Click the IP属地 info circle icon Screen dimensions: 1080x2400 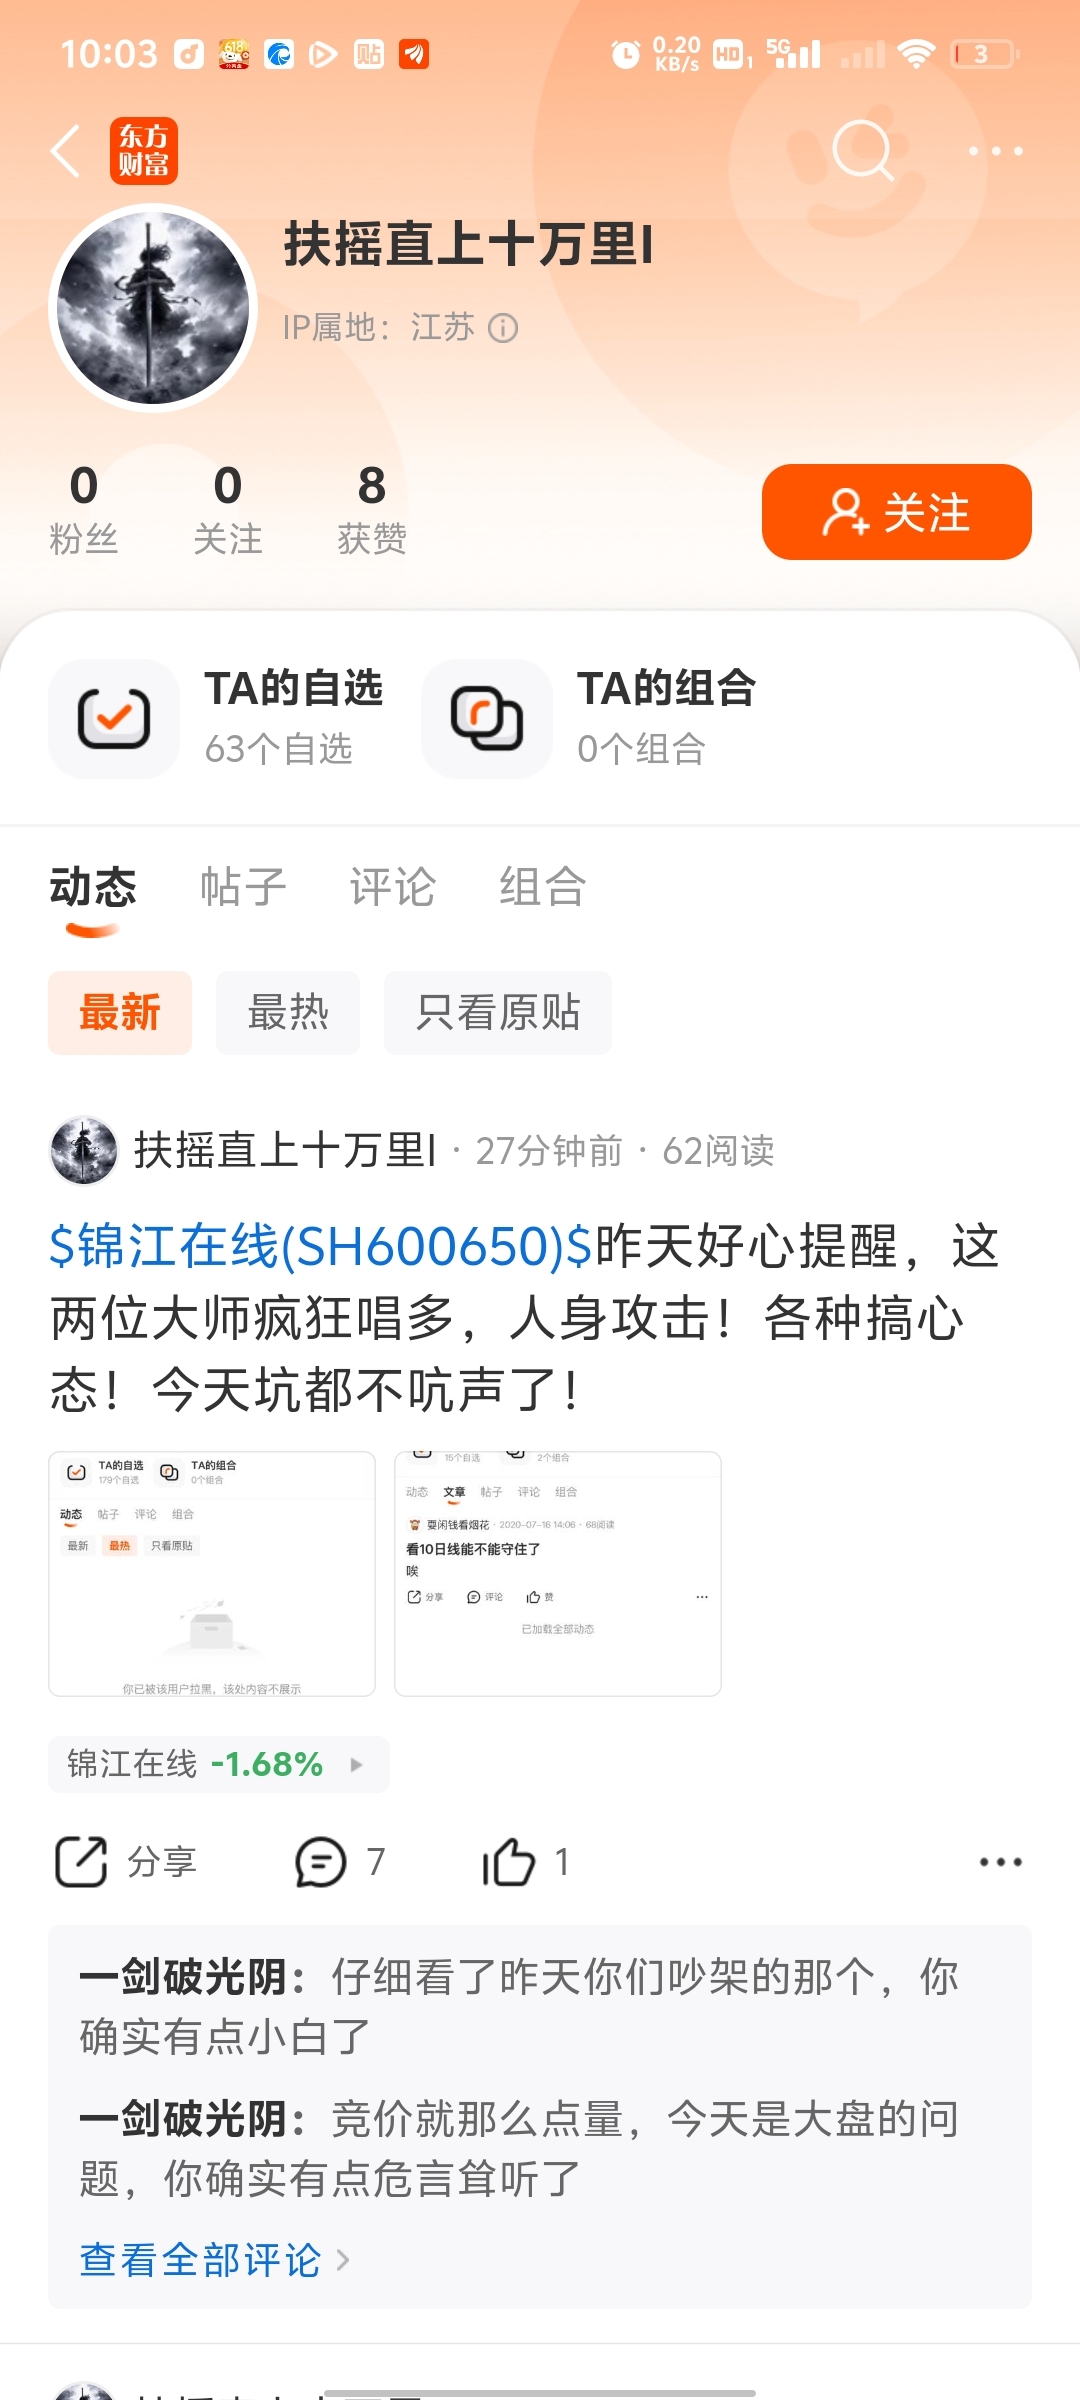tap(503, 328)
